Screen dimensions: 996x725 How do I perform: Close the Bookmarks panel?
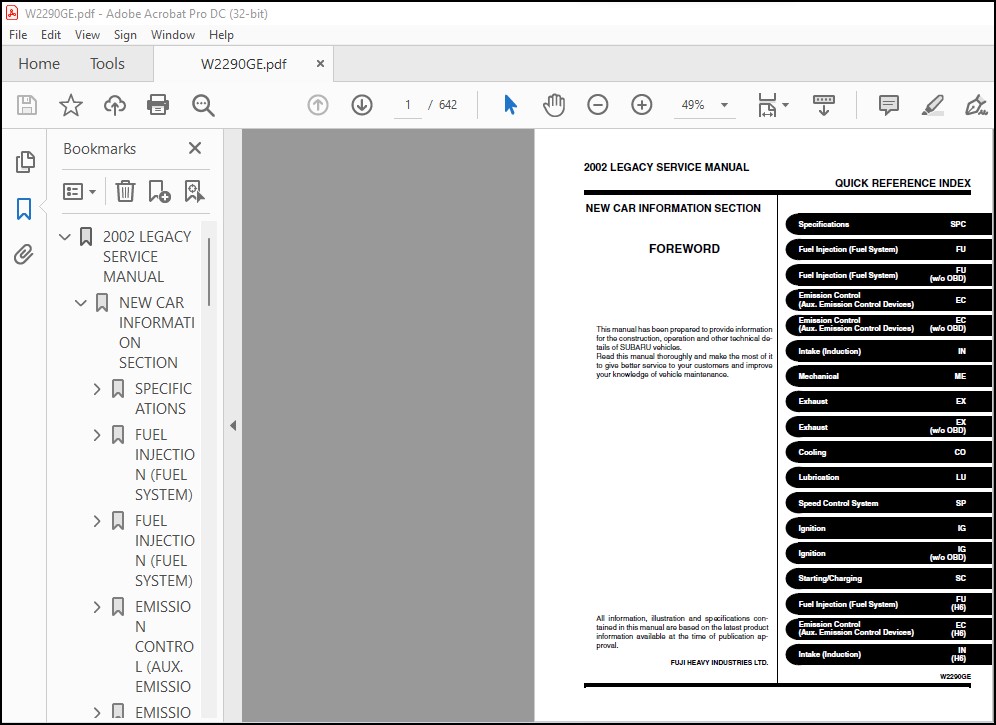195,148
